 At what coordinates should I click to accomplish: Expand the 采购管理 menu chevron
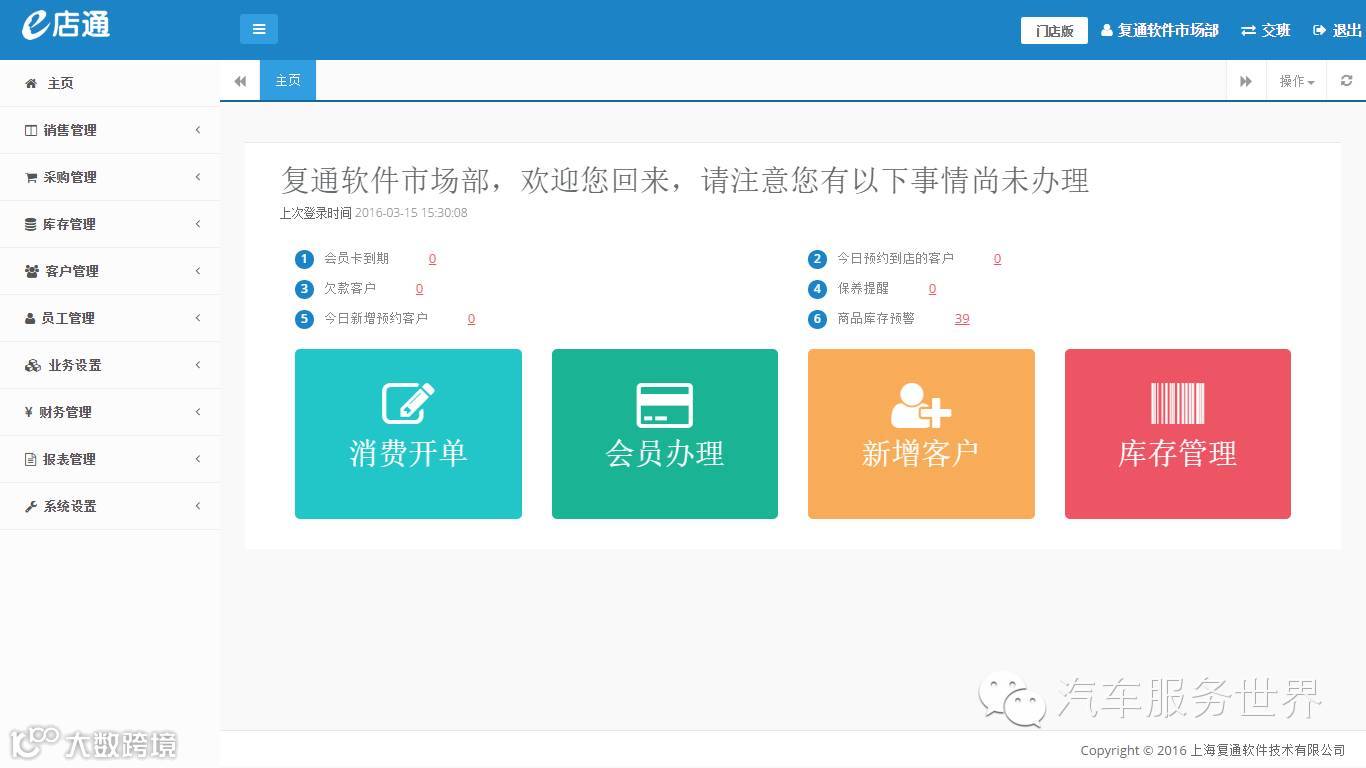pos(198,177)
